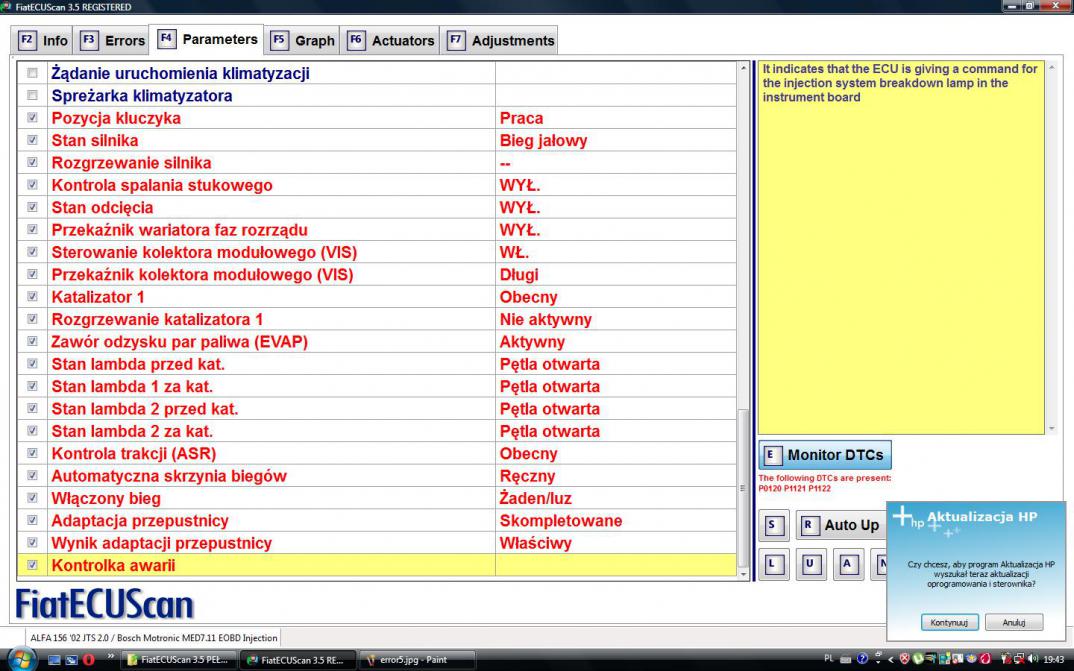Click the A key button
Screen dimensions: 1074x671
846,564
